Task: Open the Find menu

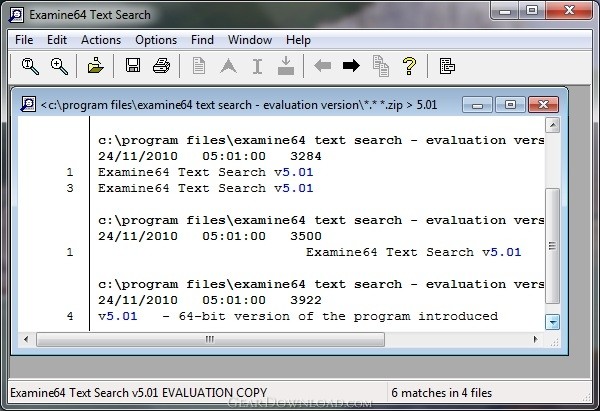Action: point(202,40)
